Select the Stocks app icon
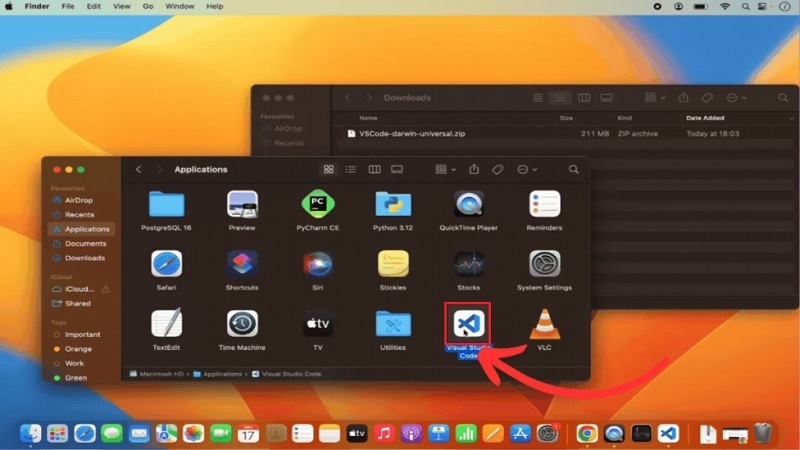The width and height of the screenshot is (800, 450). click(x=468, y=264)
